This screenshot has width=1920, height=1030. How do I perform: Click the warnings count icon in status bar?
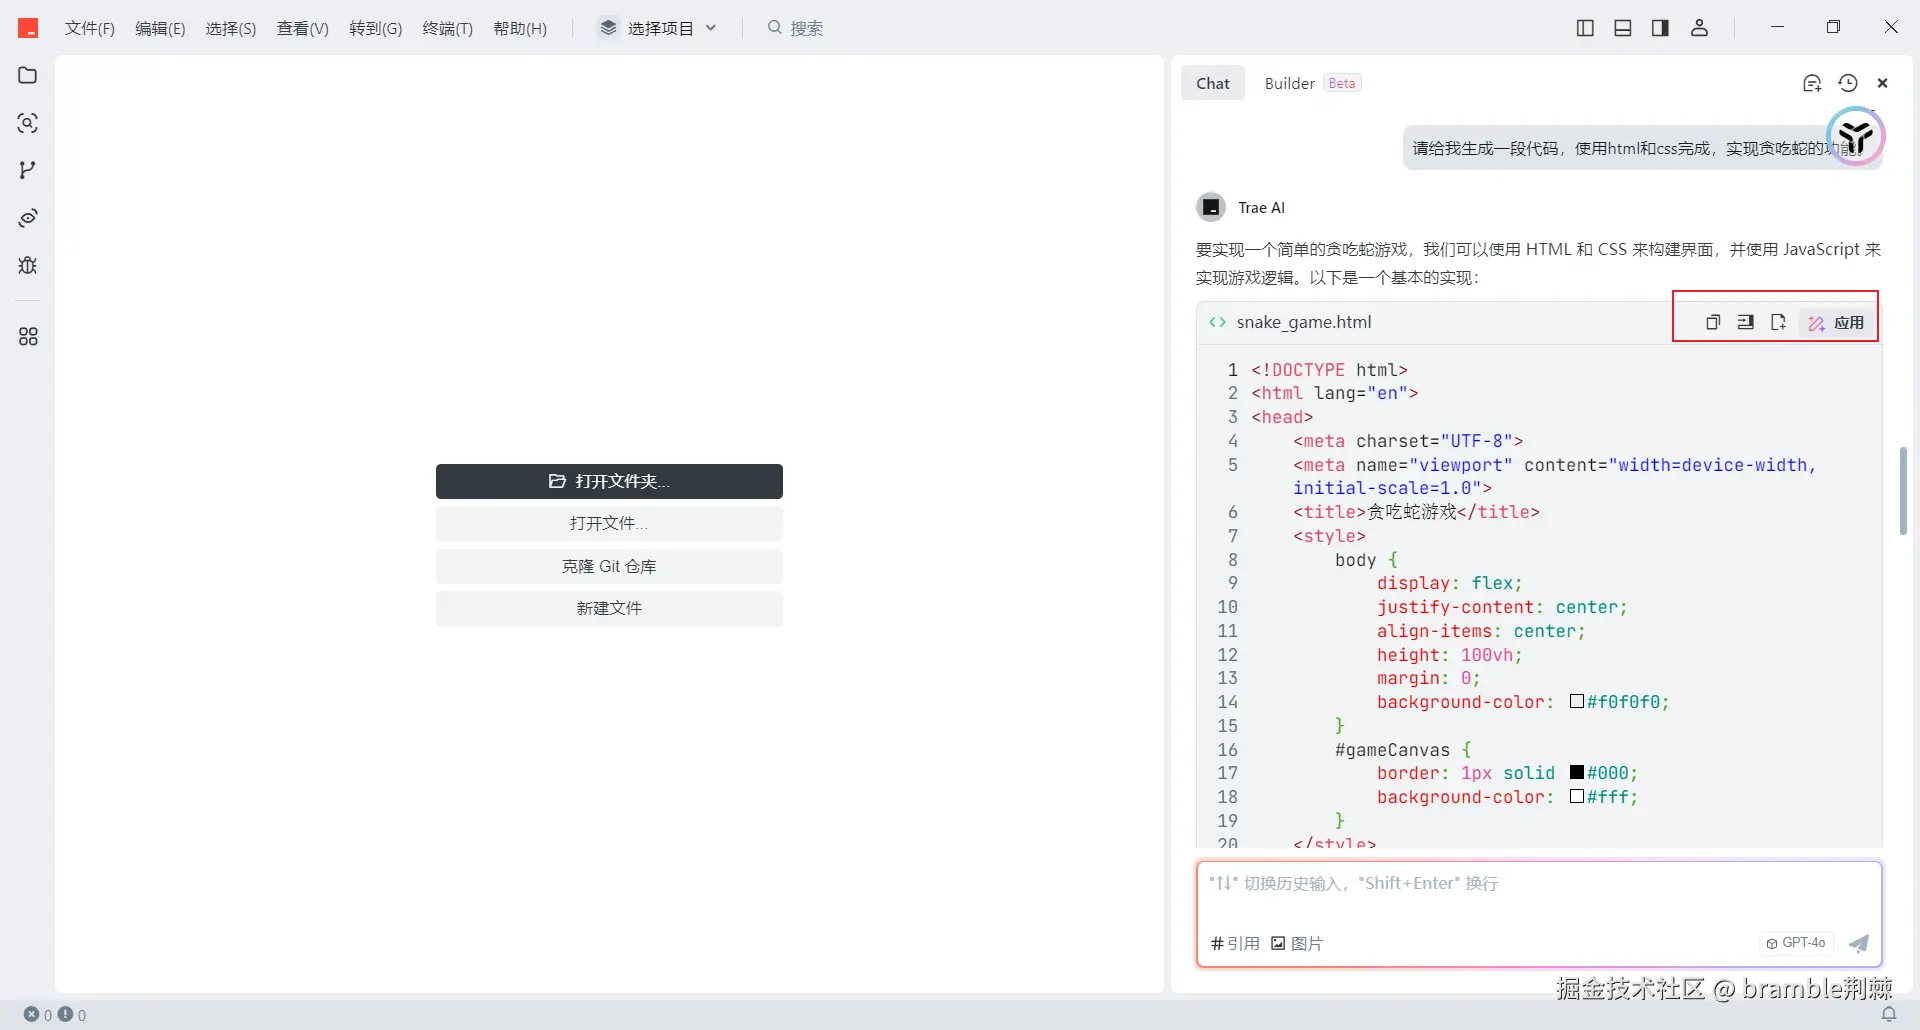point(65,1014)
